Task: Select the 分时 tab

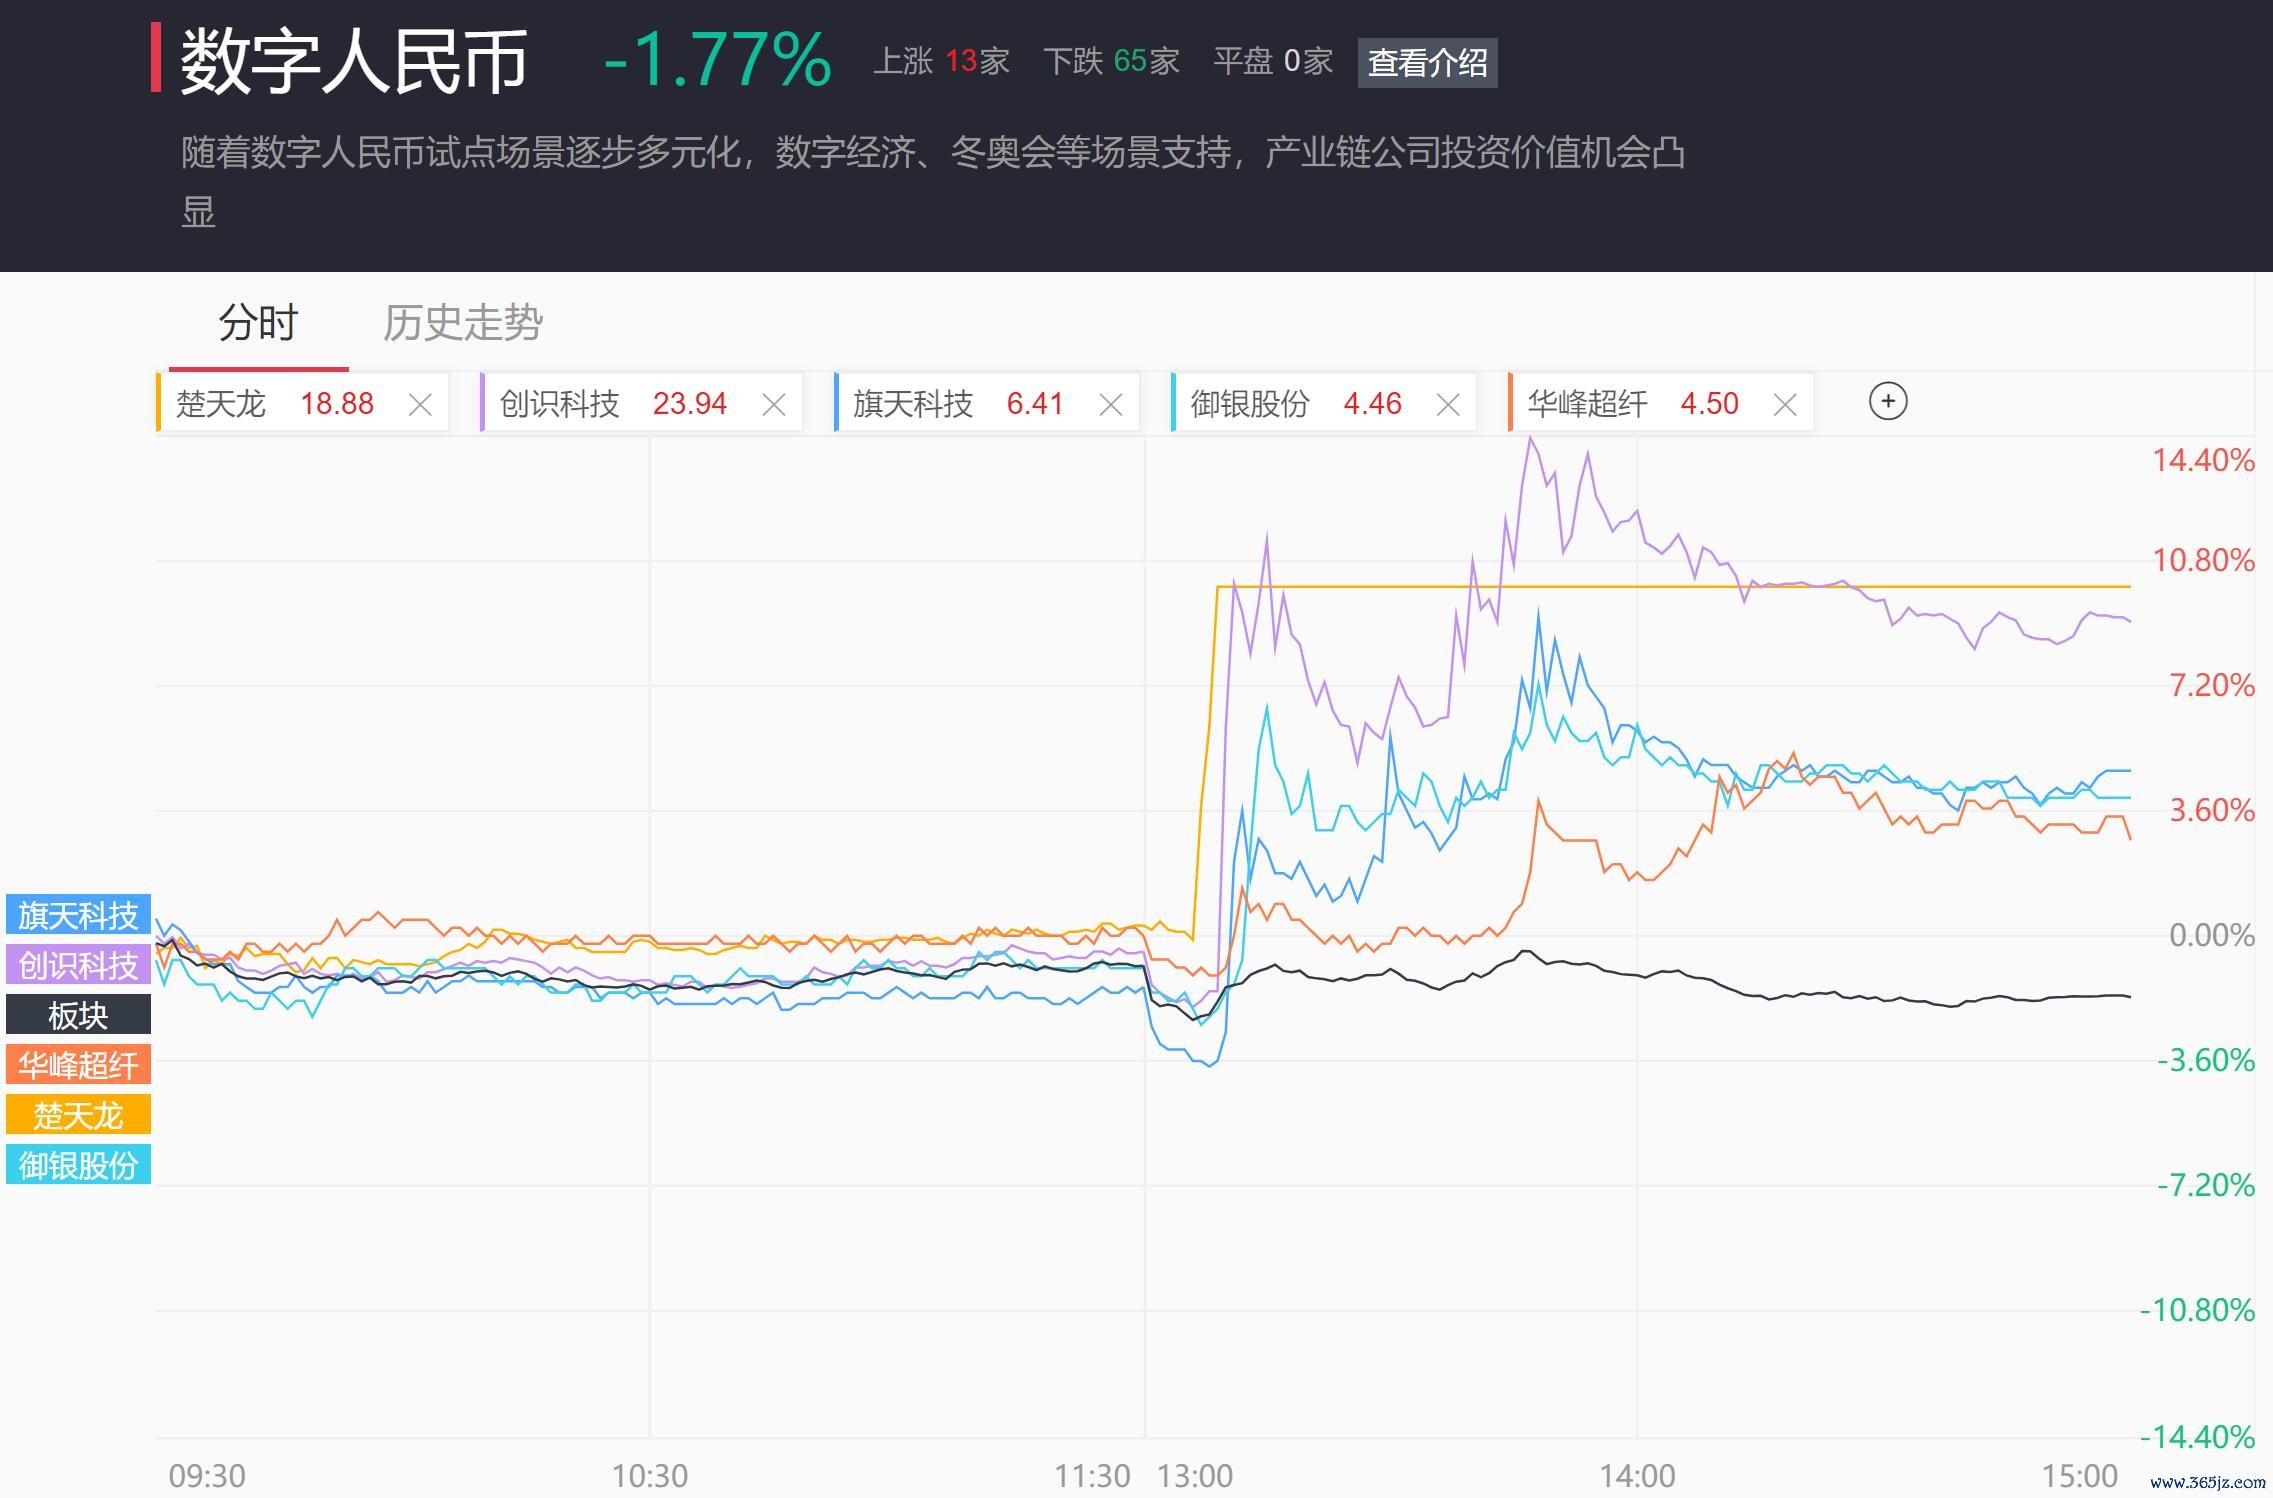Action: point(258,323)
